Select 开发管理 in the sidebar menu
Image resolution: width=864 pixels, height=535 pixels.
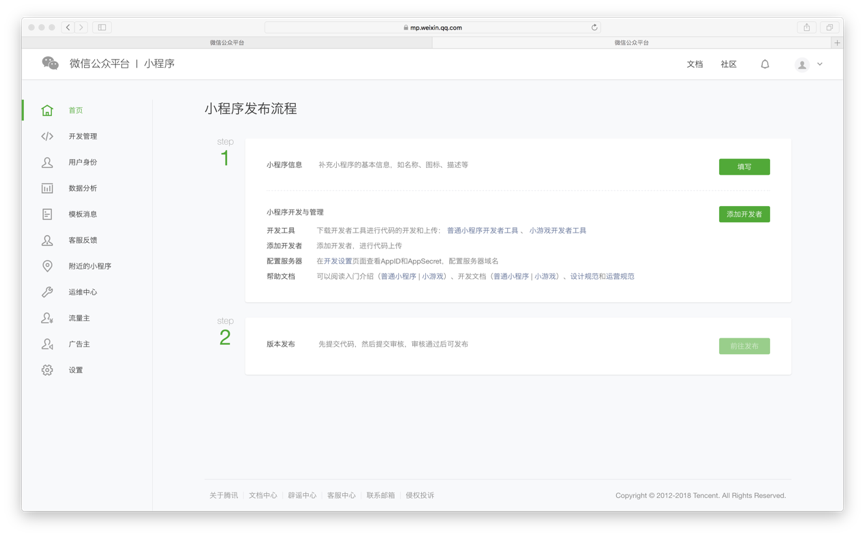click(x=83, y=136)
